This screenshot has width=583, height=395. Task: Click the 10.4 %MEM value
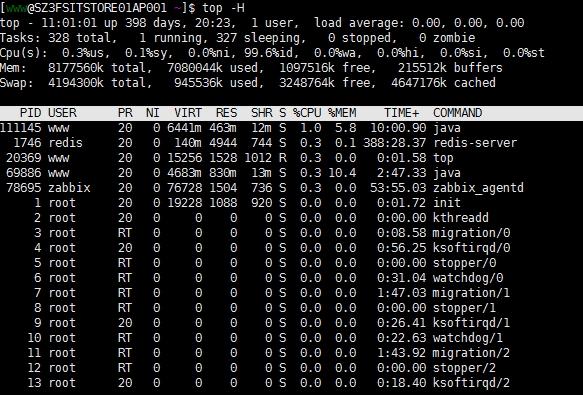click(x=342, y=173)
